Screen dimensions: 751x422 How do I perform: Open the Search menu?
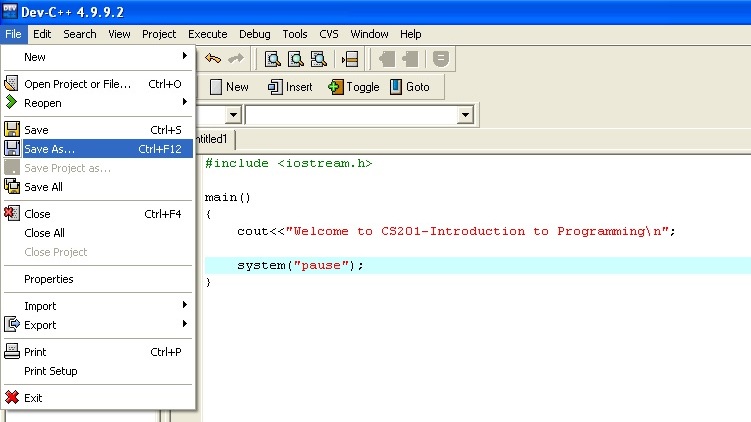click(80, 34)
